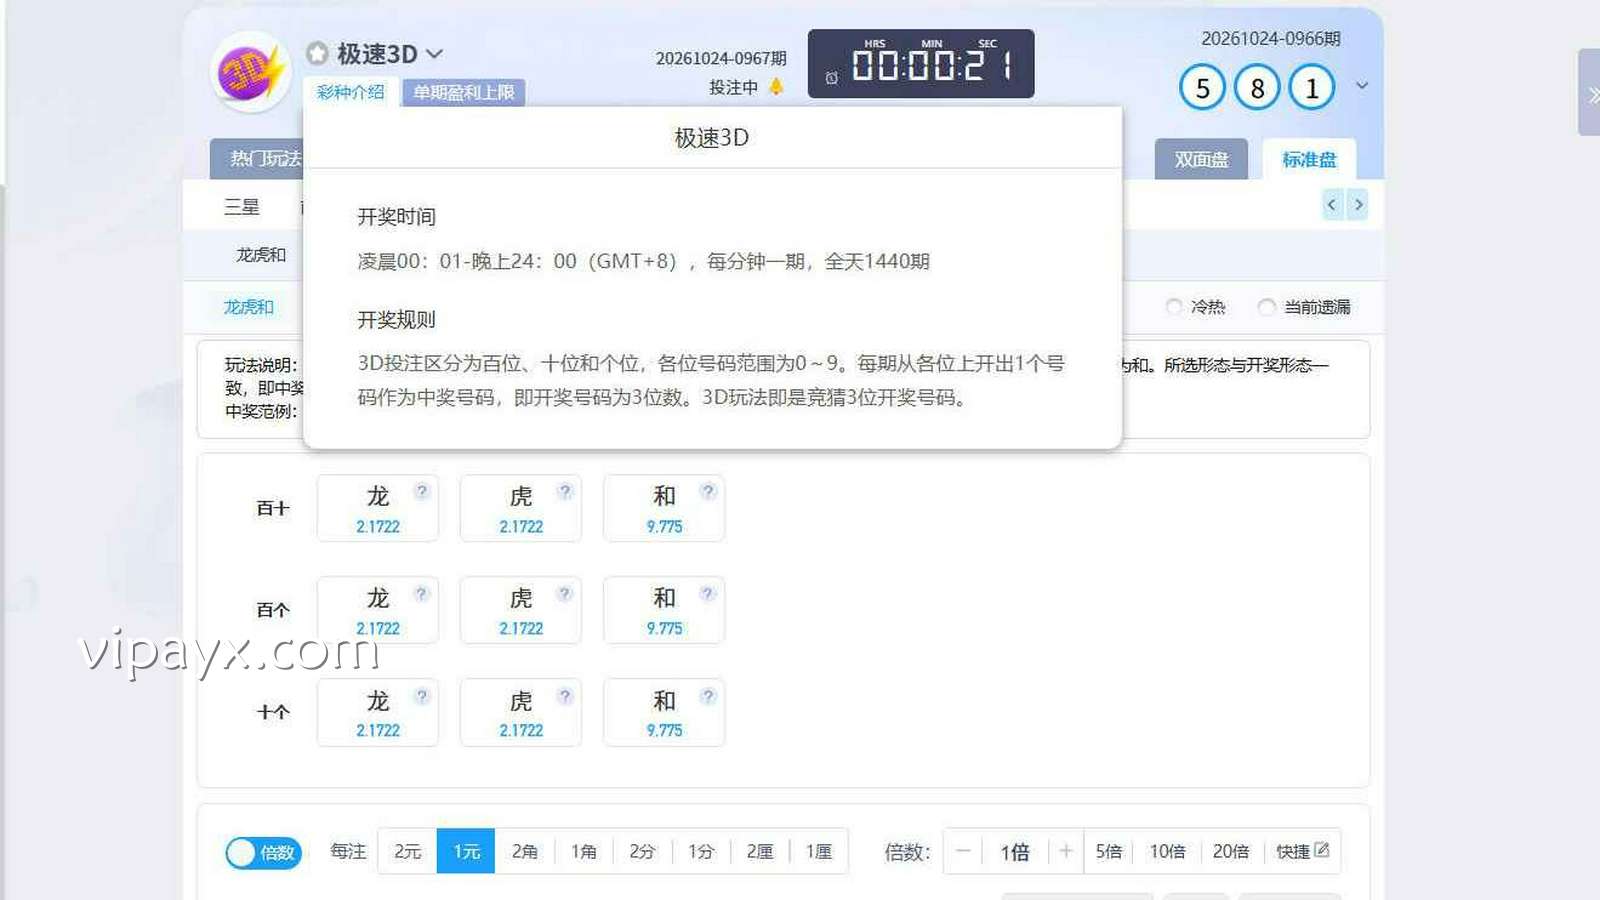Select the 1元 bet unit
The width and height of the screenshot is (1600, 900).
point(466,851)
